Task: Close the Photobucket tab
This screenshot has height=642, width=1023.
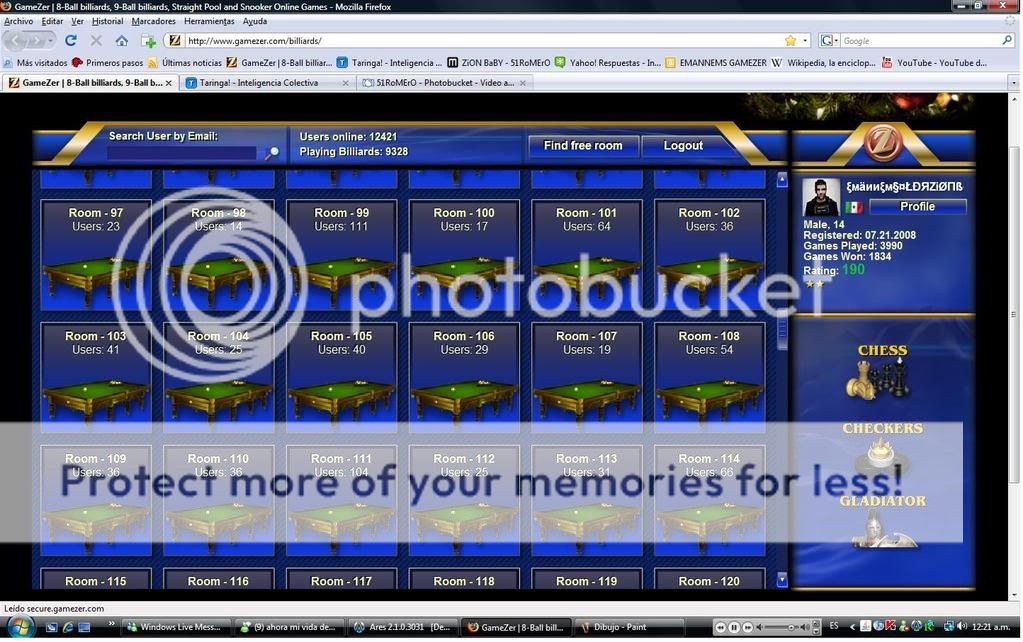Action: (x=523, y=83)
